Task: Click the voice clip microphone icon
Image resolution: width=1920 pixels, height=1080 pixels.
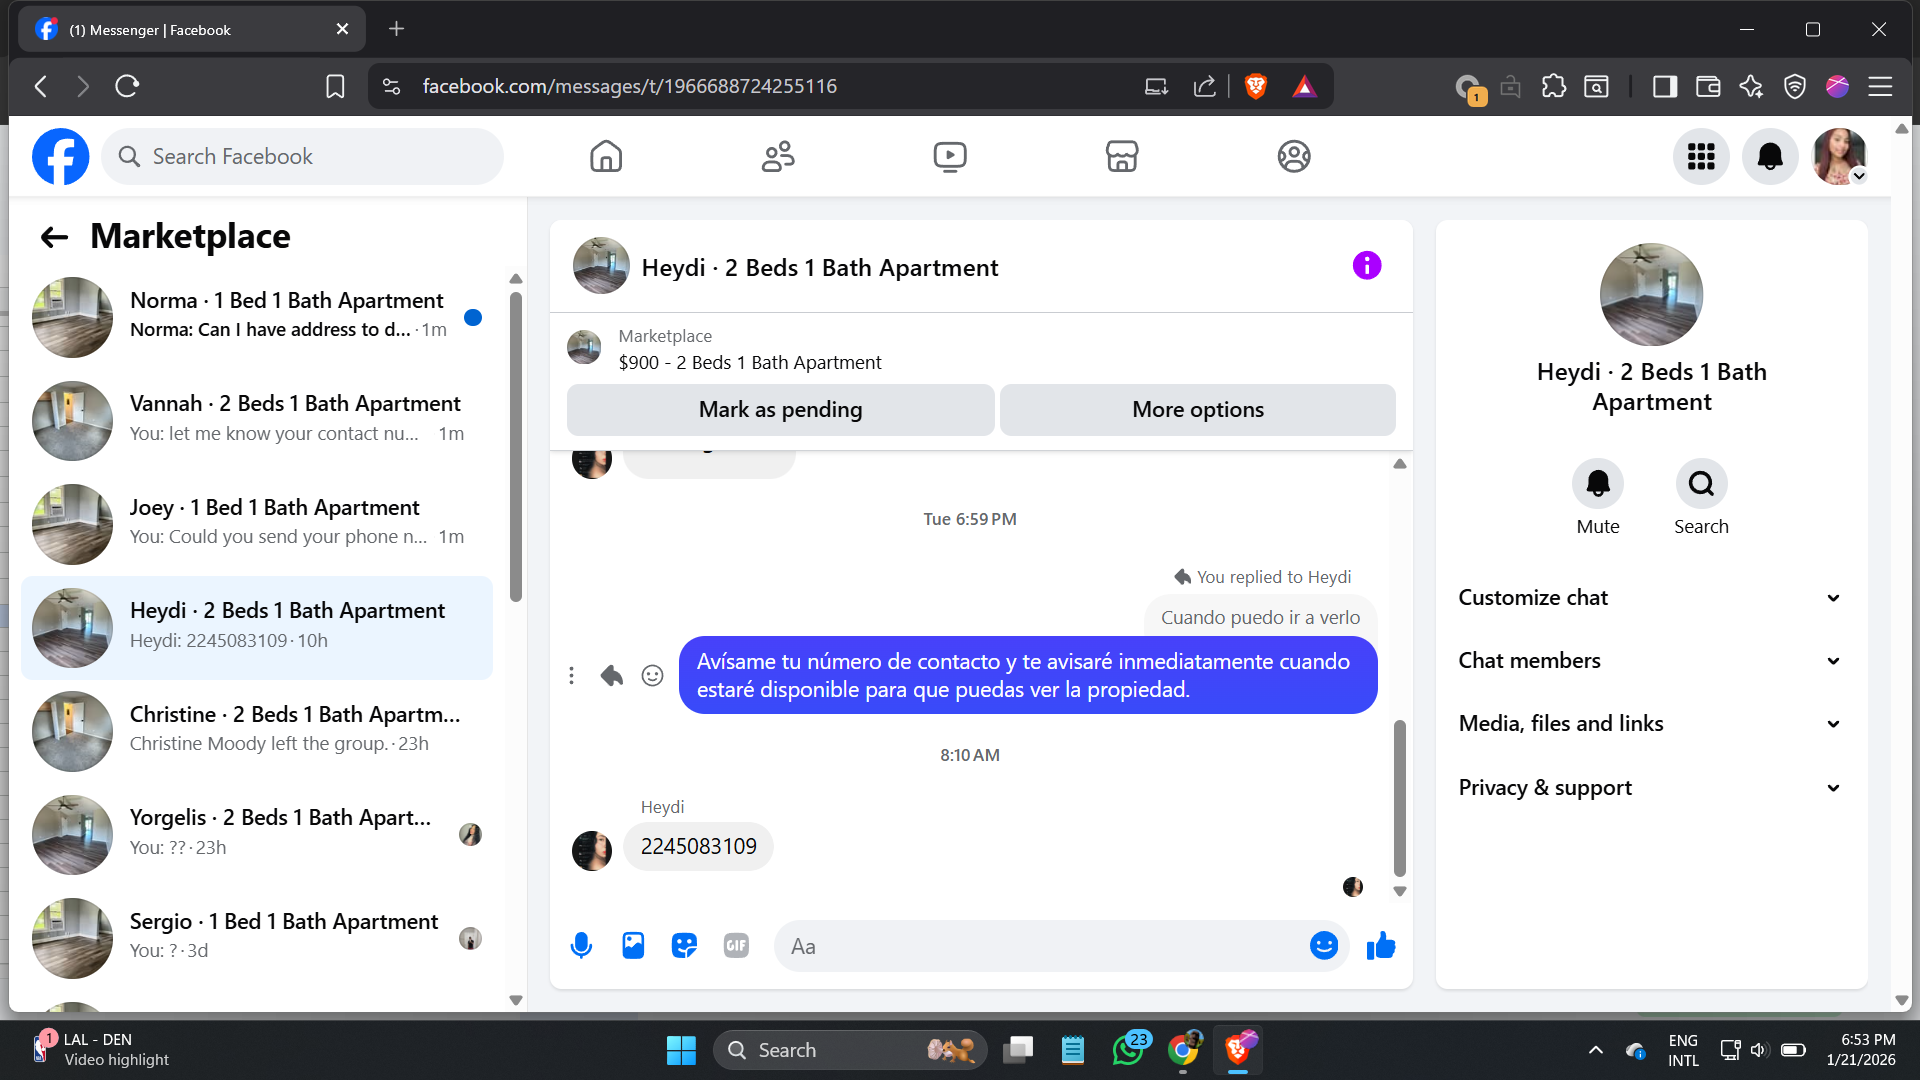Action: pyautogui.click(x=581, y=946)
